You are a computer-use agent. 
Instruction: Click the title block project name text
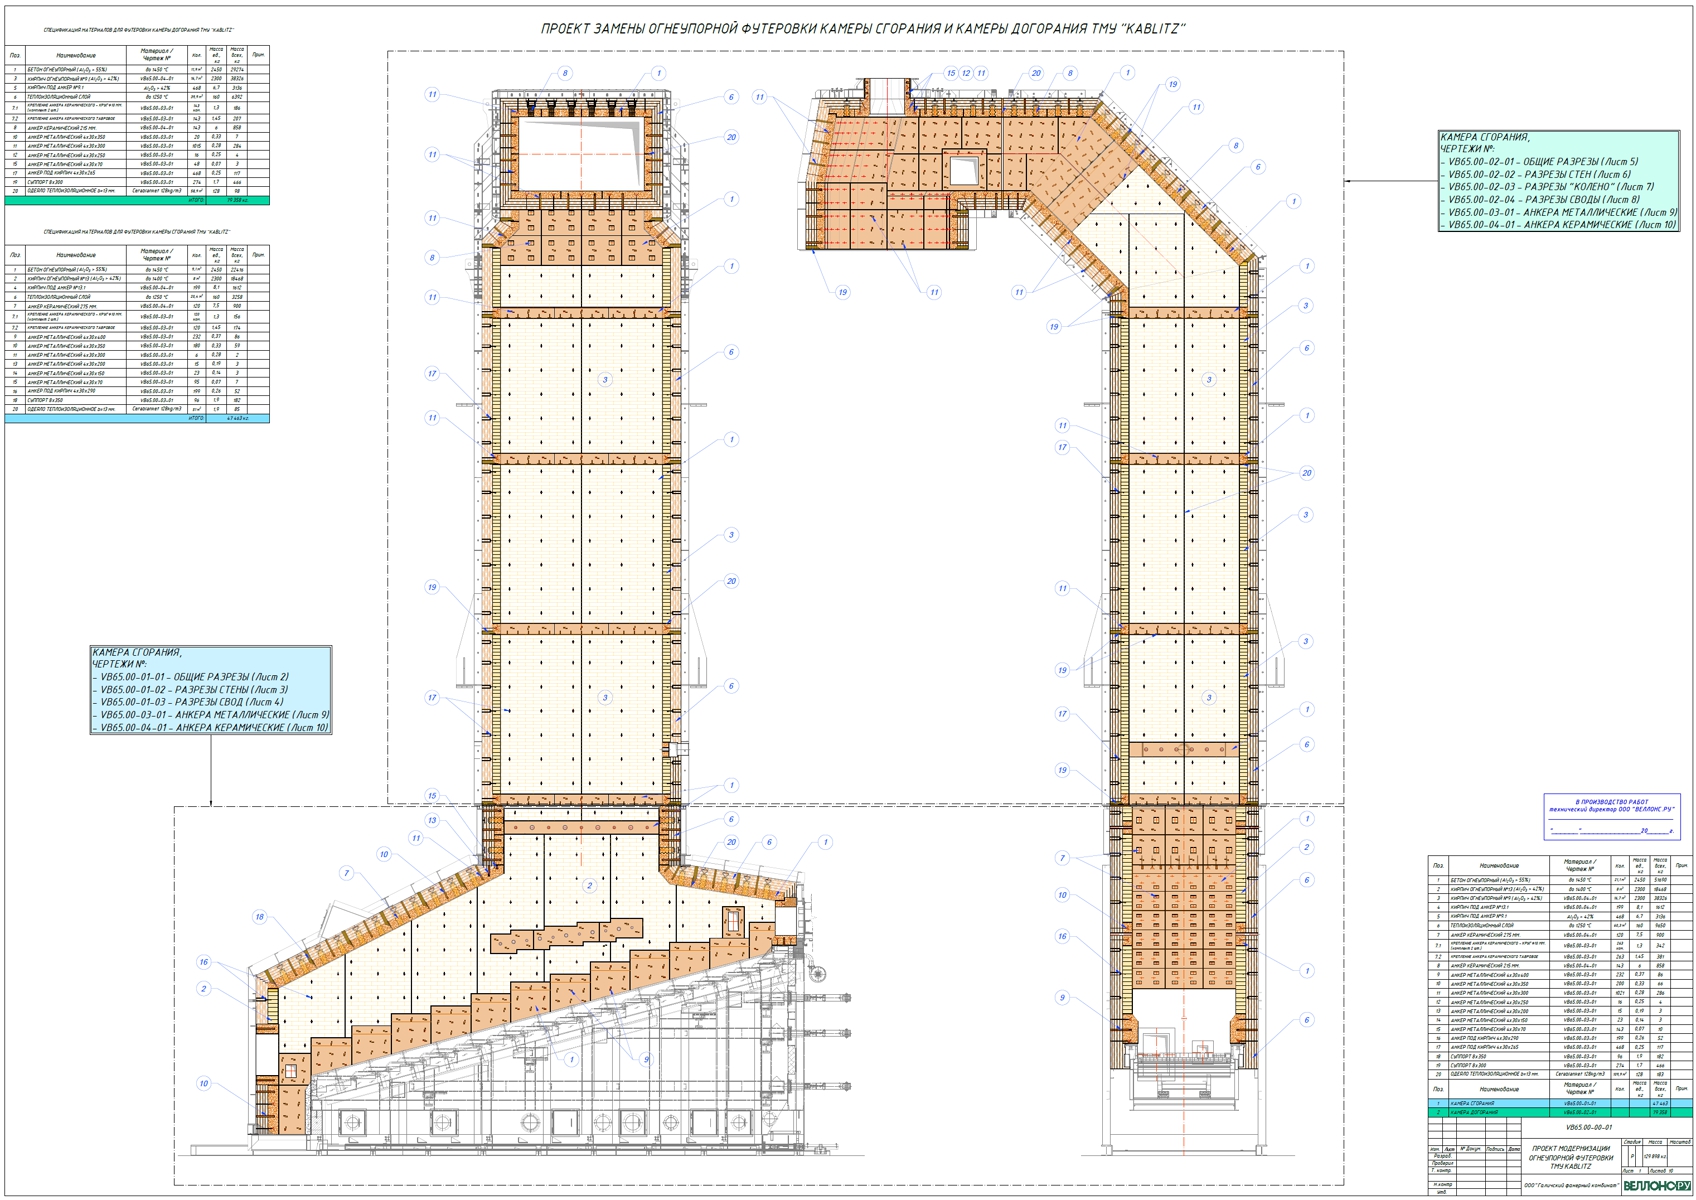(x=1572, y=1157)
